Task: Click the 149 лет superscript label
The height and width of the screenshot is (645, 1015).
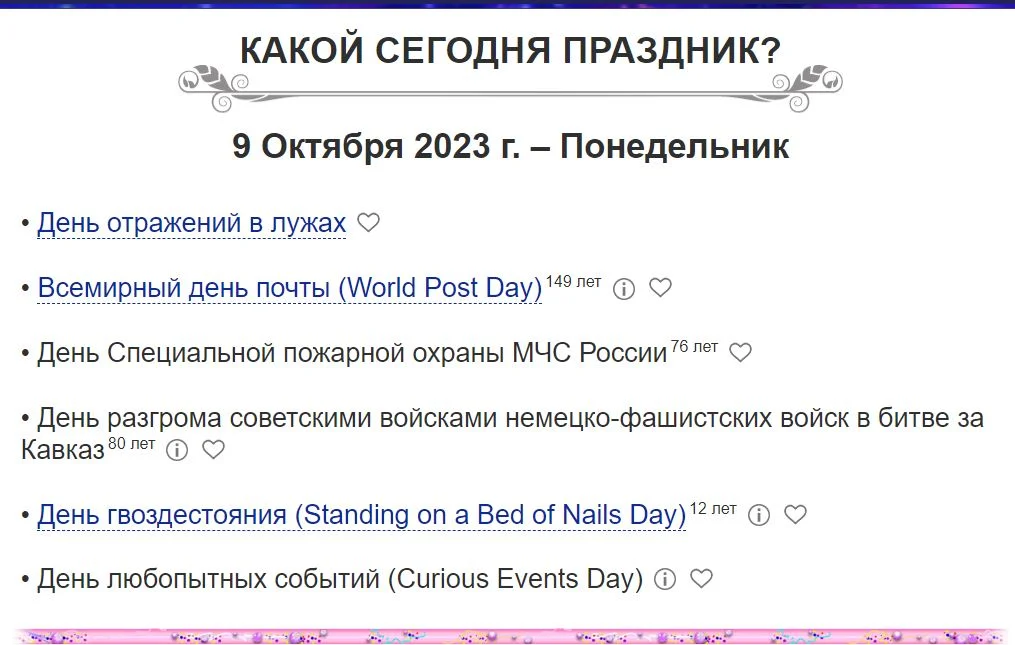Action: tap(572, 281)
